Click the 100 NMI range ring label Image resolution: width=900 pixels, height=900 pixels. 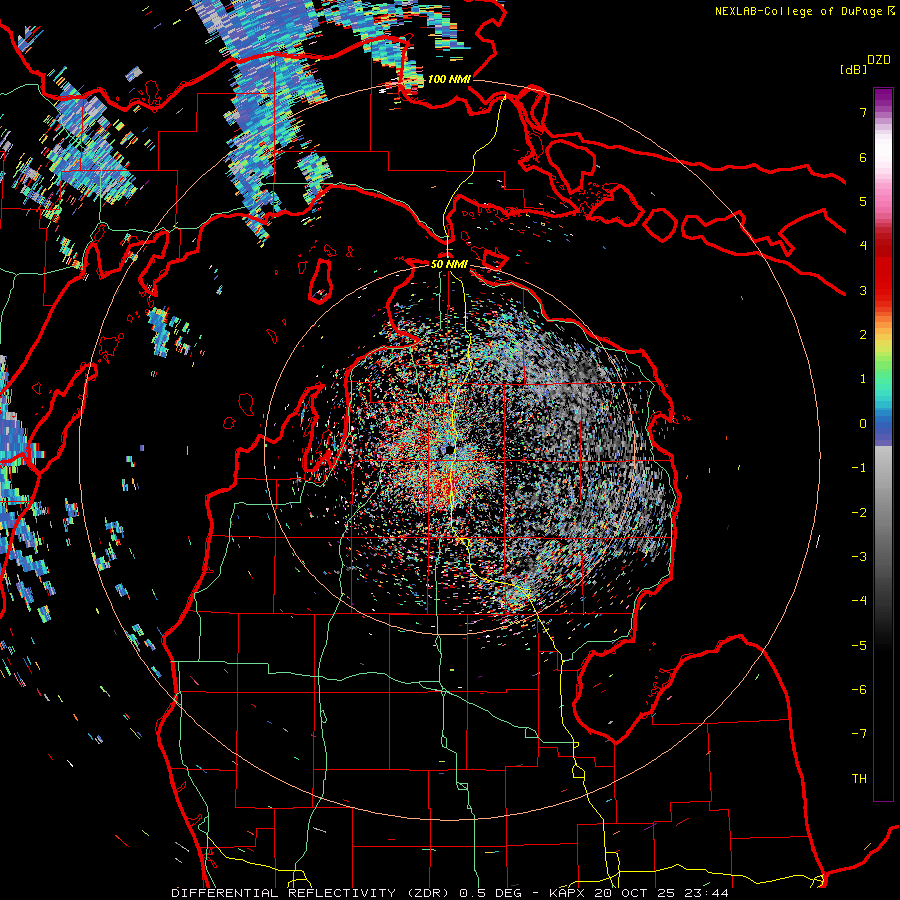pyautogui.click(x=449, y=79)
